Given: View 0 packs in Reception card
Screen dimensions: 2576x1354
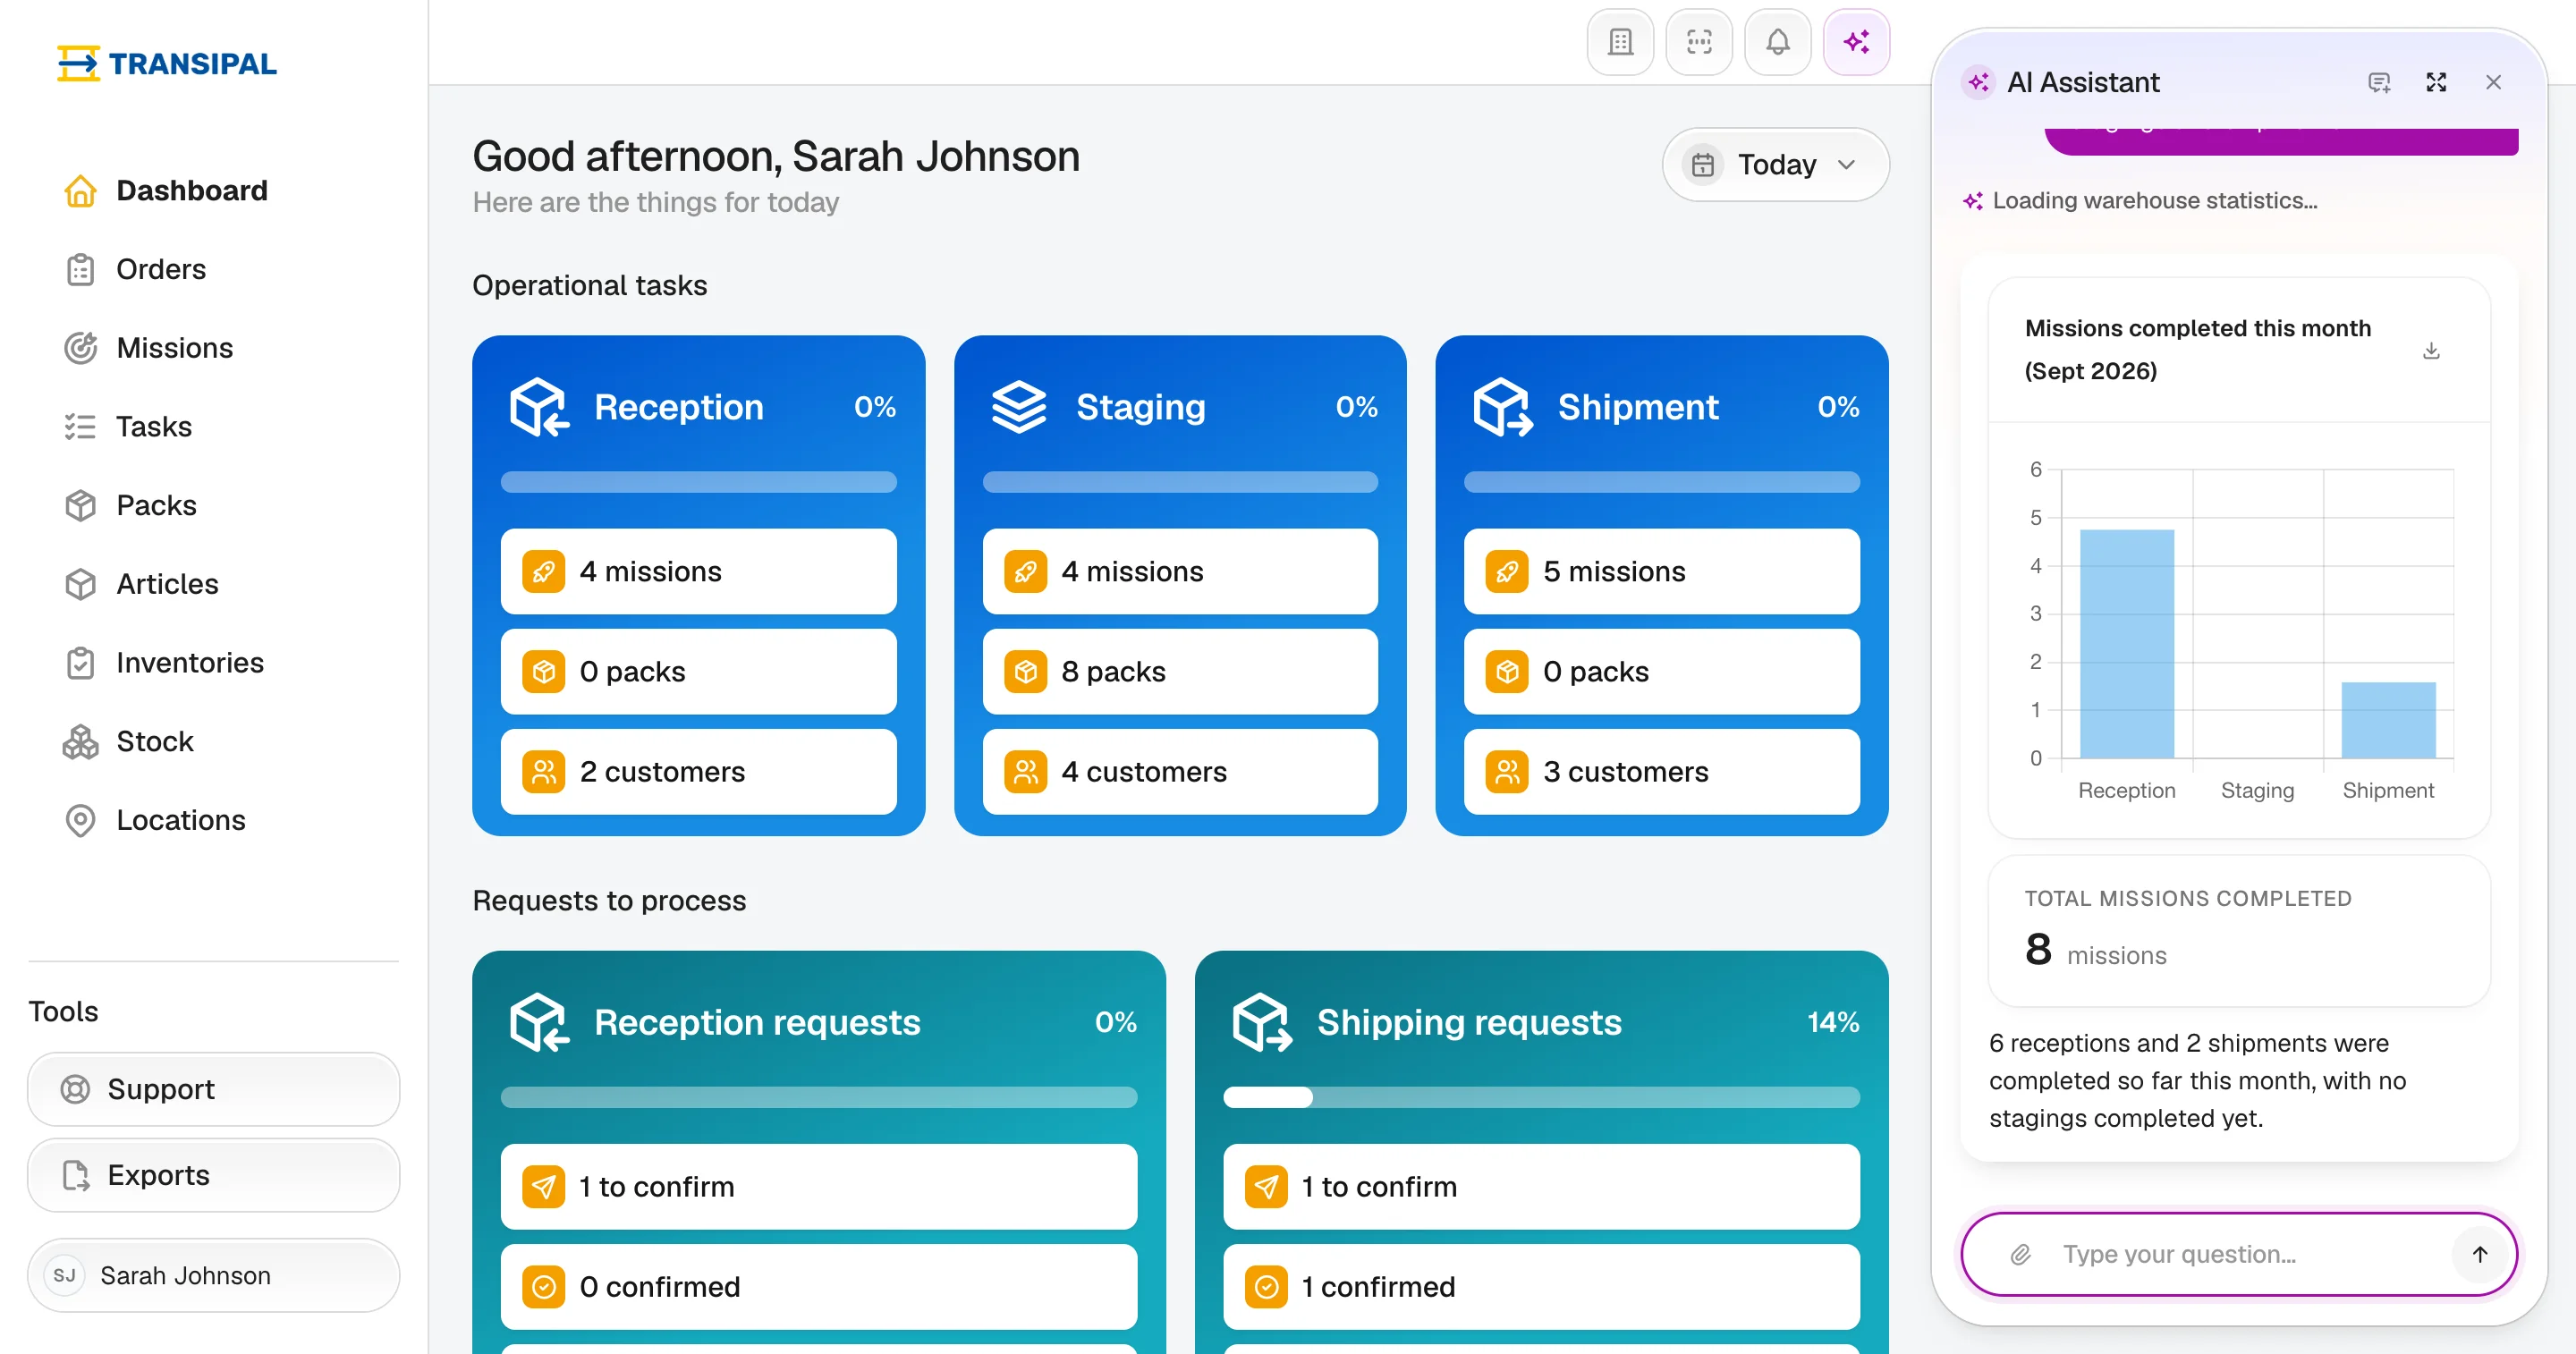Looking at the screenshot, I should 698,671.
